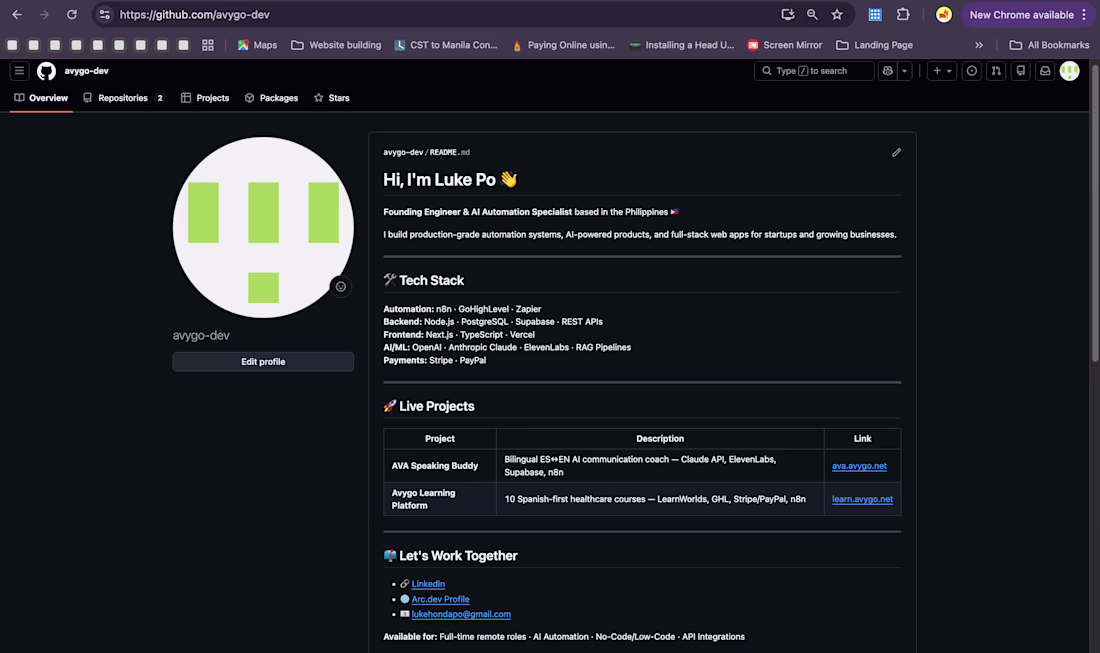Image resolution: width=1100 pixels, height=653 pixels.
Task: Open the Issues icon in GitHub header
Action: pyautogui.click(x=972, y=71)
